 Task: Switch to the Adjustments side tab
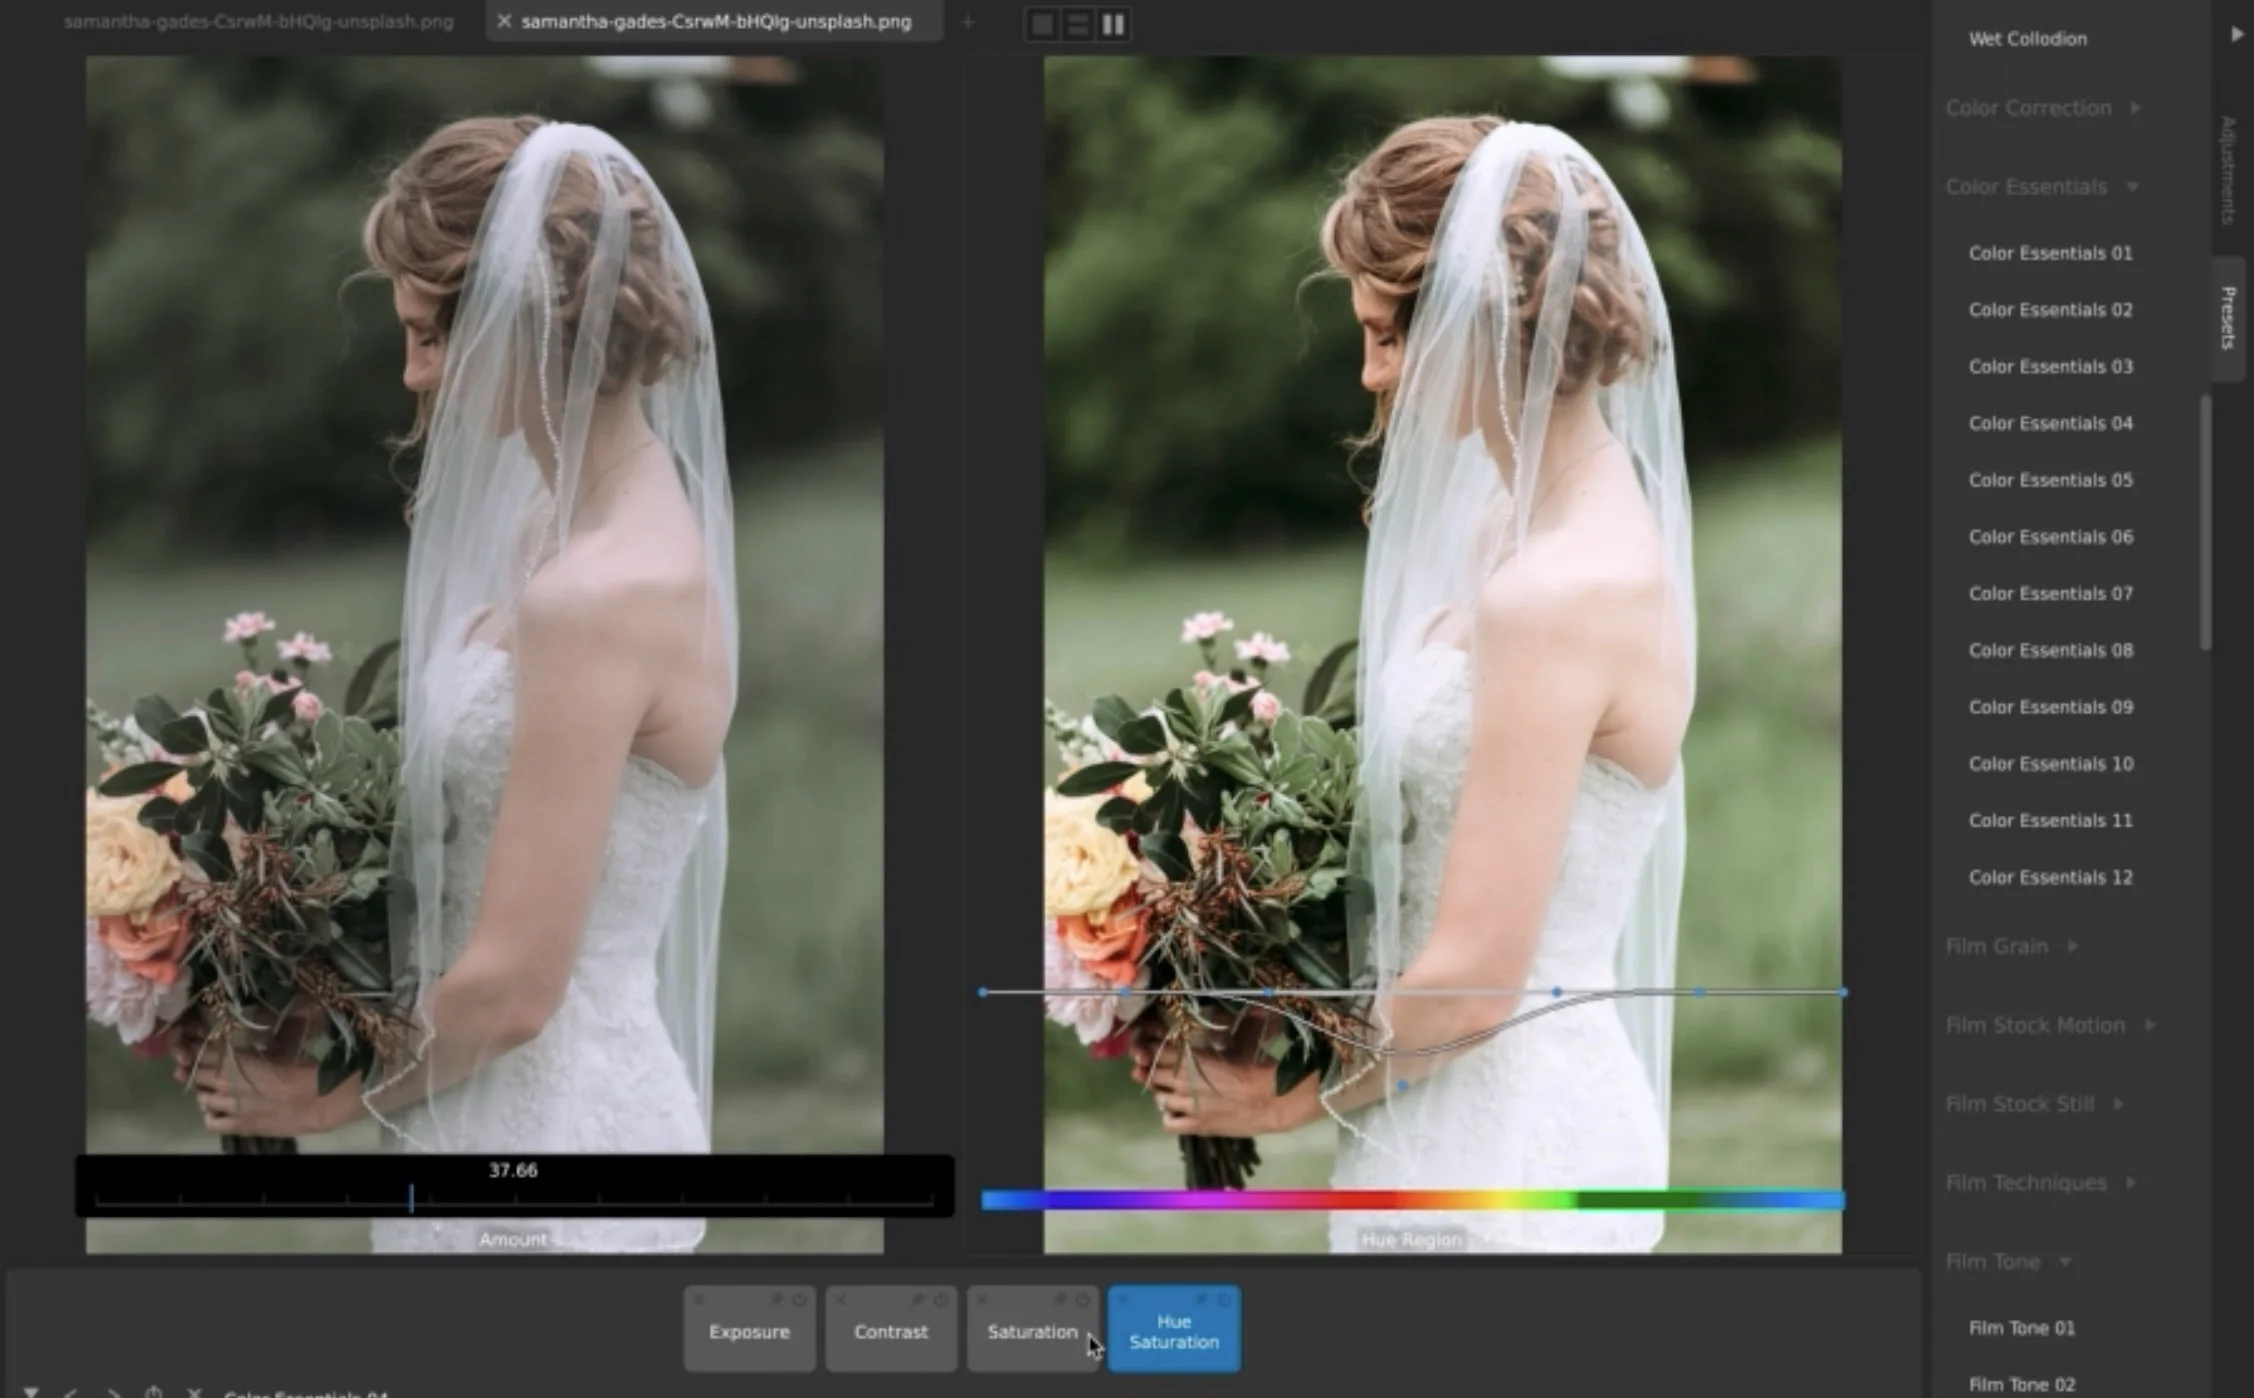[2228, 170]
